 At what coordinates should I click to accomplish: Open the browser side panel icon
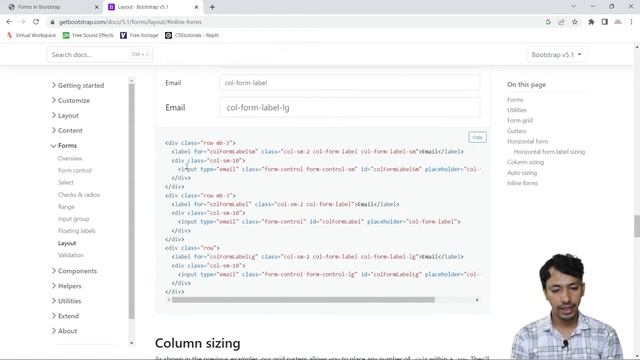click(x=604, y=22)
